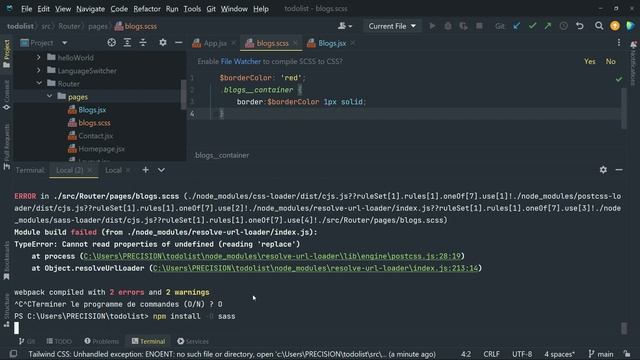Screen dimensions: 640x360
Task: Collapse the pages folder
Action: pyautogui.click(x=49, y=97)
